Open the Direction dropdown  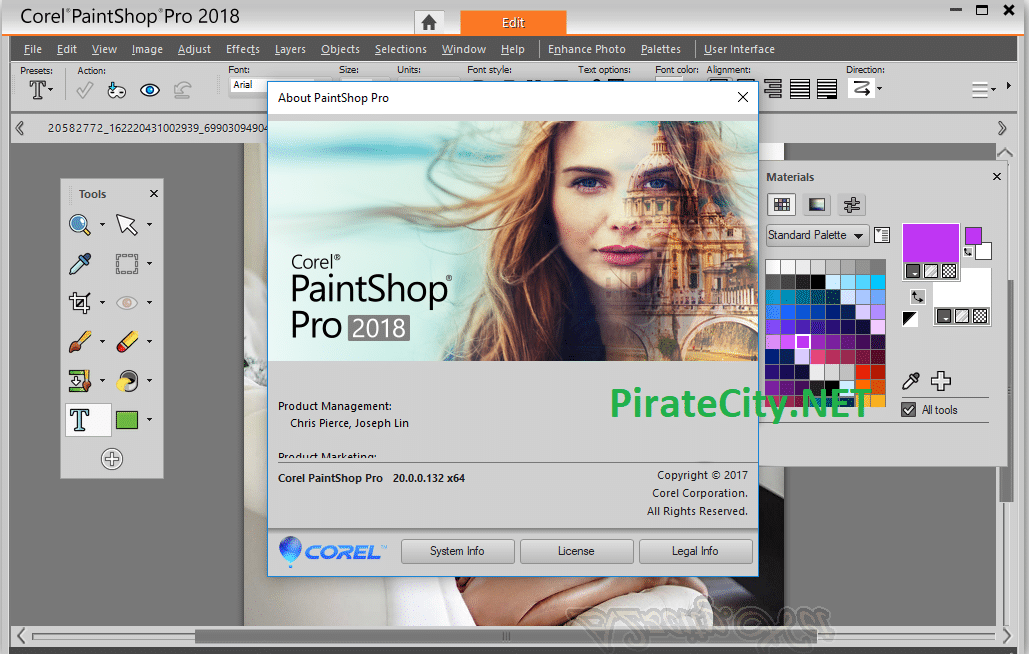[880, 89]
